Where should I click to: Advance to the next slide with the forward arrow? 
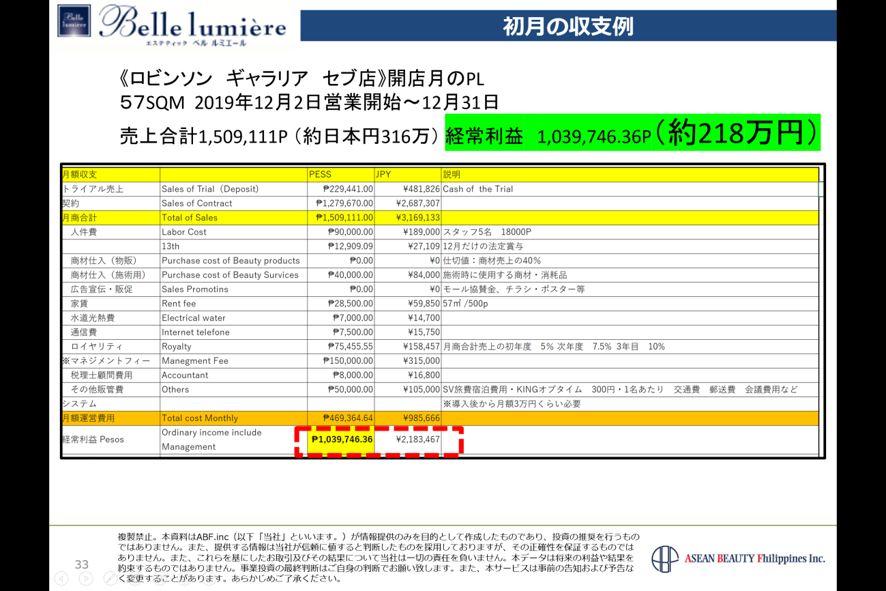tap(86, 578)
